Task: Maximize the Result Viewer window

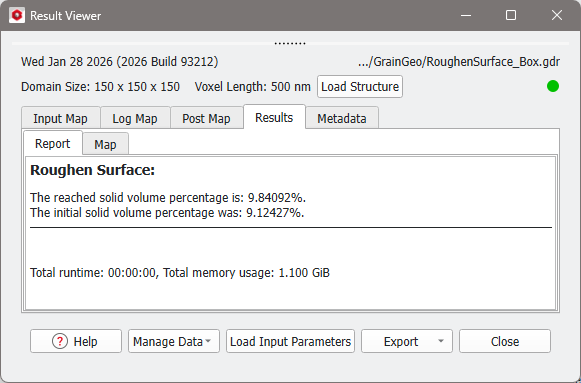Action: [x=511, y=16]
